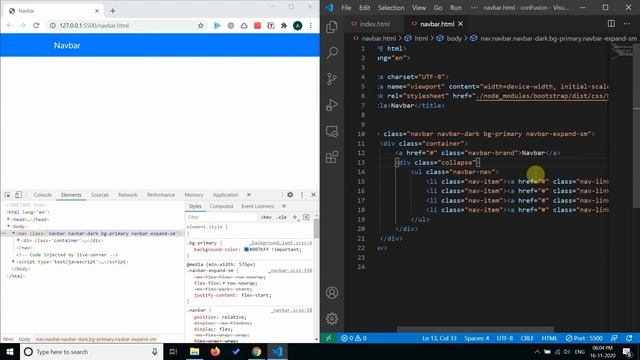Expand the flex-flow property shorthand
The height and width of the screenshot is (360, 640).
(224, 283)
